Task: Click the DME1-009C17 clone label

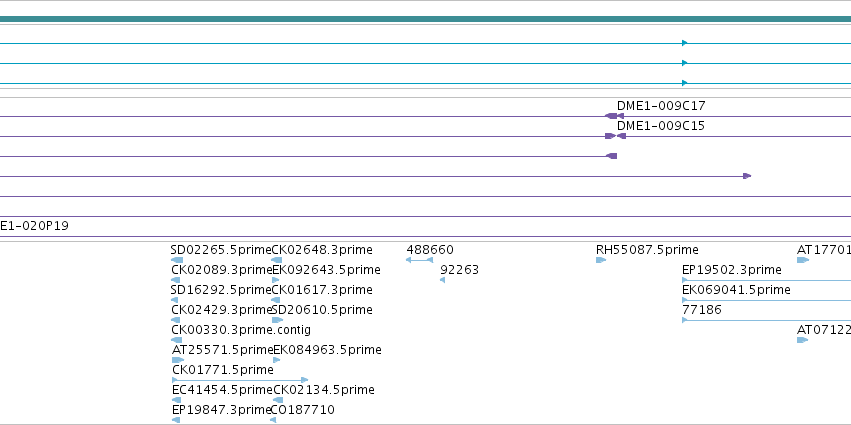Action: pos(661,106)
